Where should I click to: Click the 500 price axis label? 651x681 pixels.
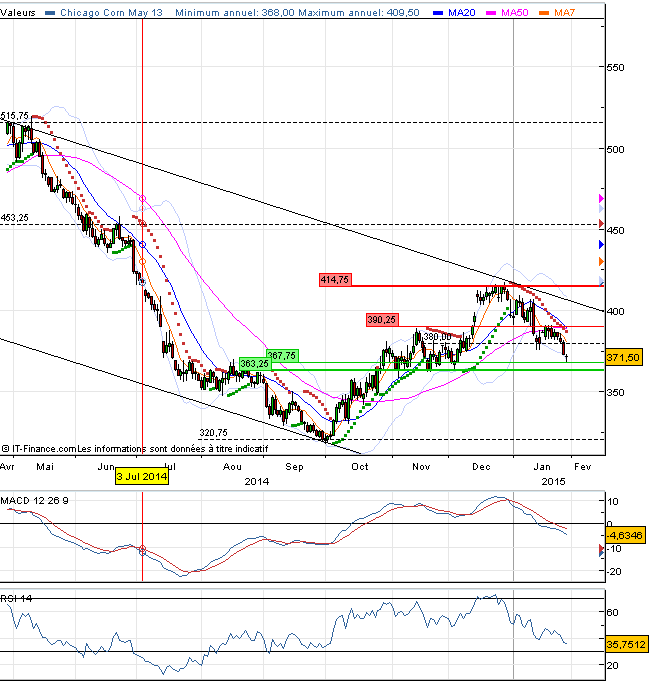(x=615, y=149)
